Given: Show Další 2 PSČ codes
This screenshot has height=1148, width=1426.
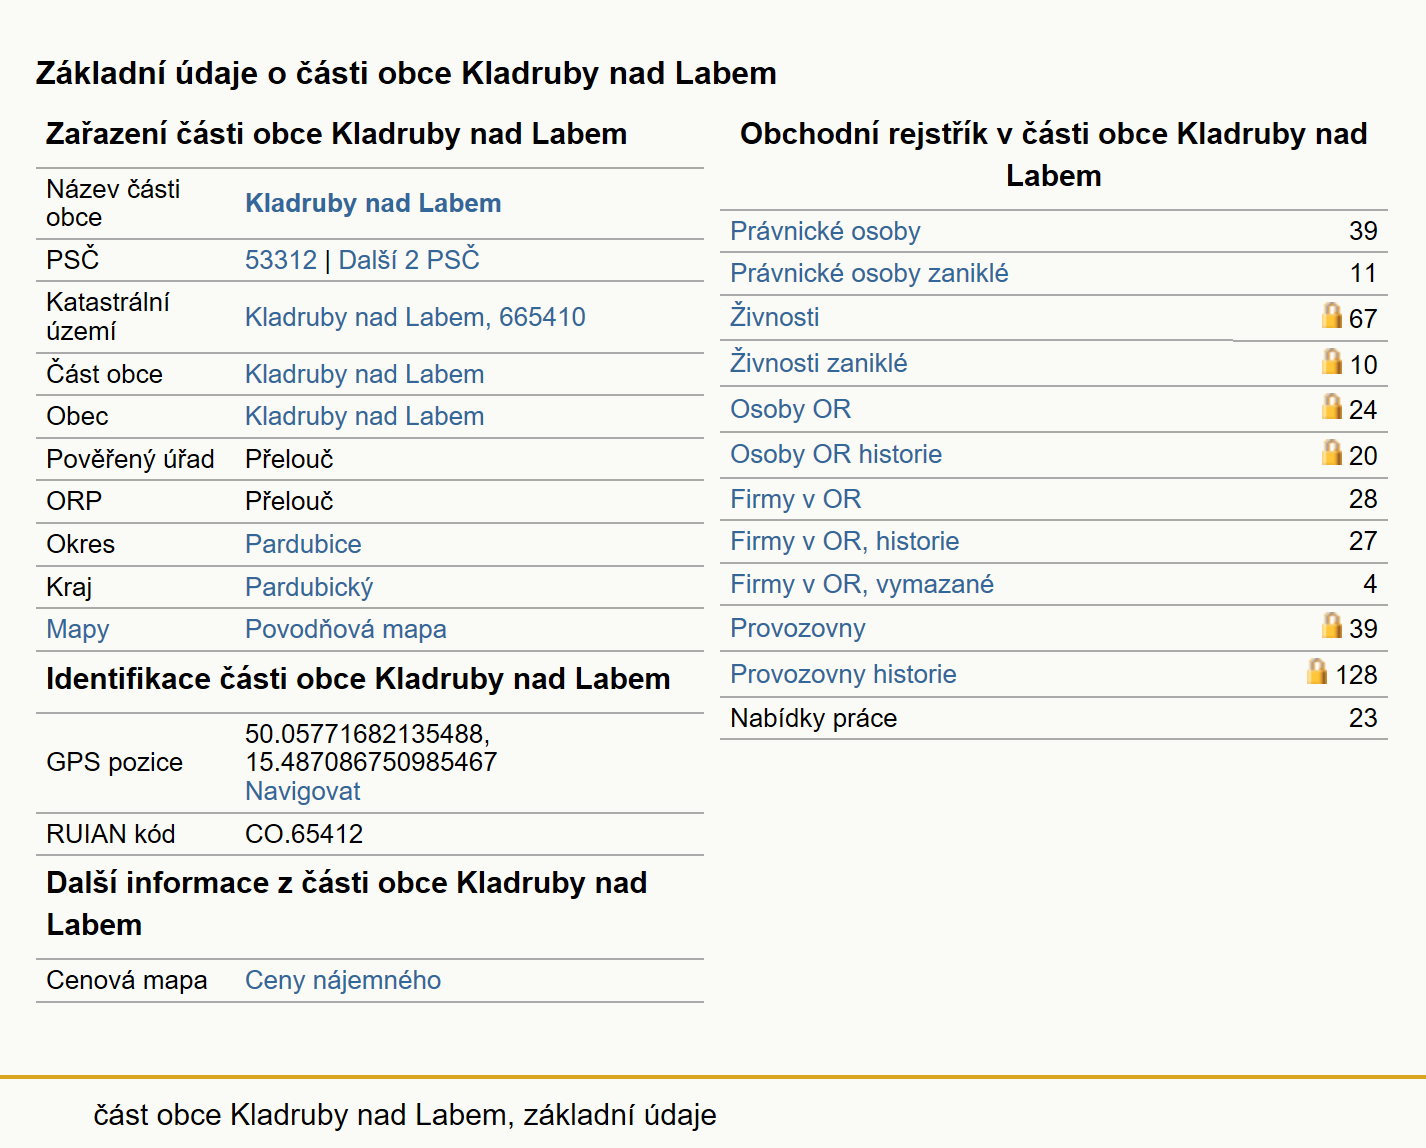Looking at the screenshot, I should [409, 260].
